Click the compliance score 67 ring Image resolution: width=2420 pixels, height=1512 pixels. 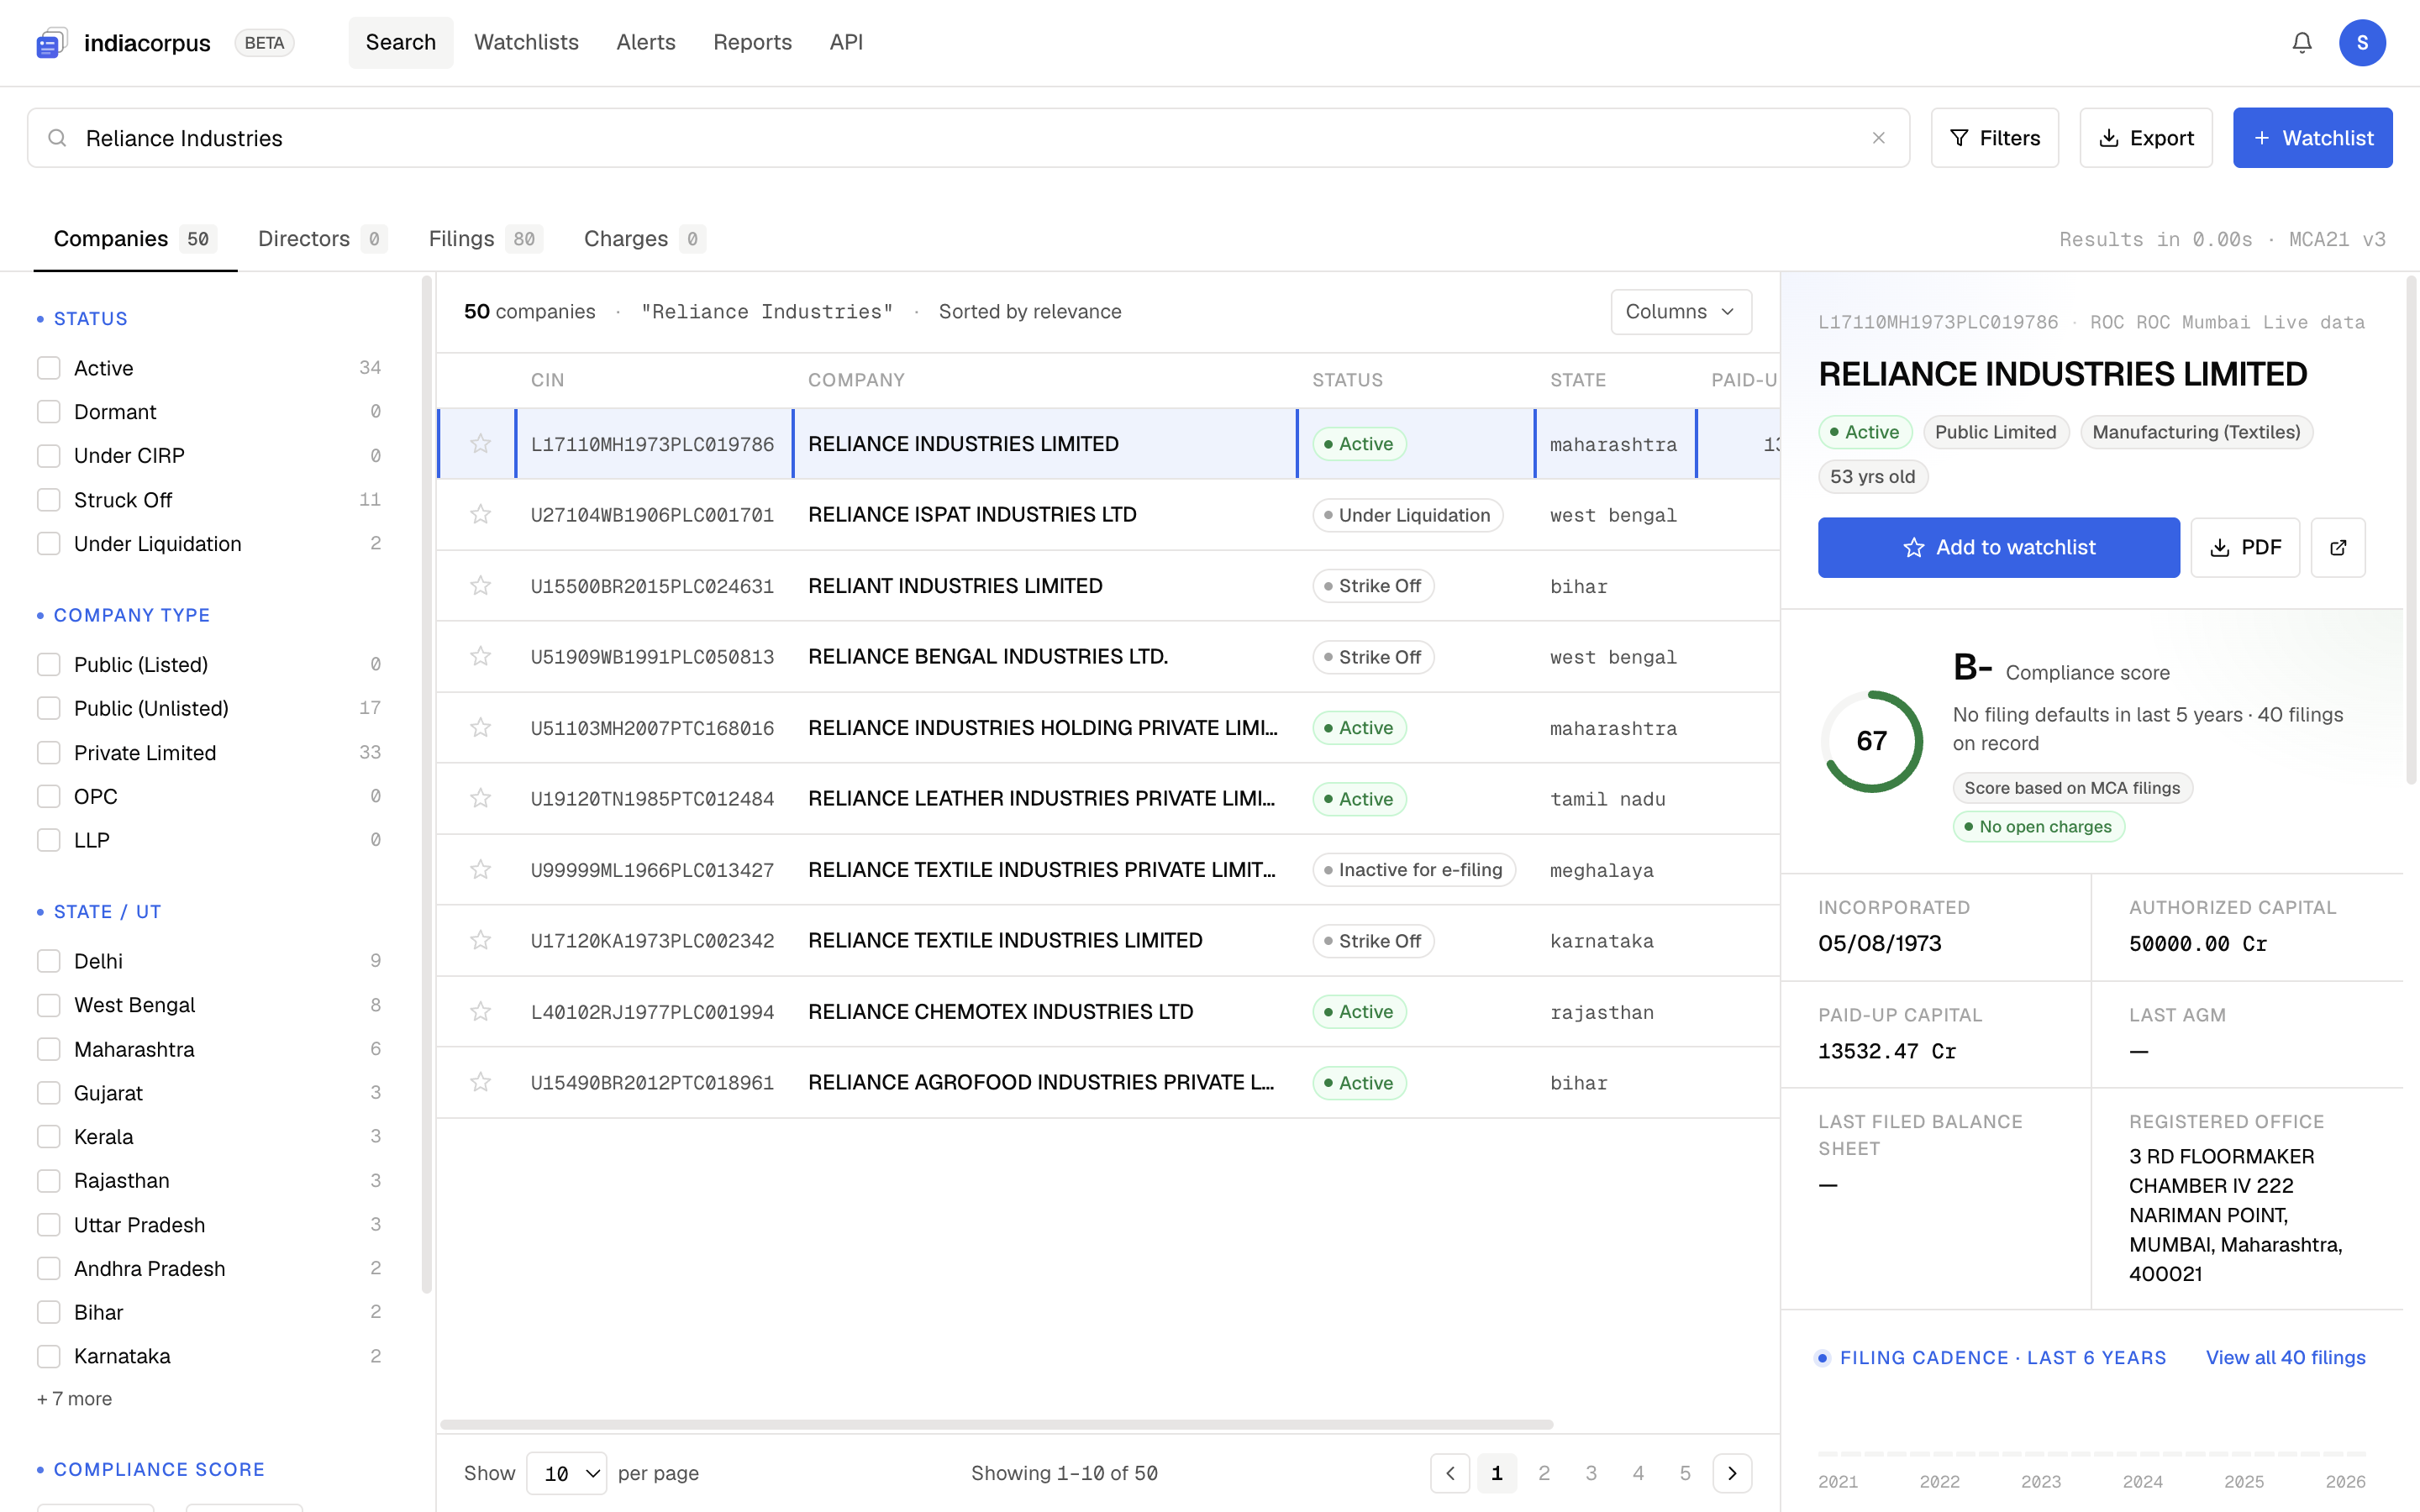(x=1872, y=741)
